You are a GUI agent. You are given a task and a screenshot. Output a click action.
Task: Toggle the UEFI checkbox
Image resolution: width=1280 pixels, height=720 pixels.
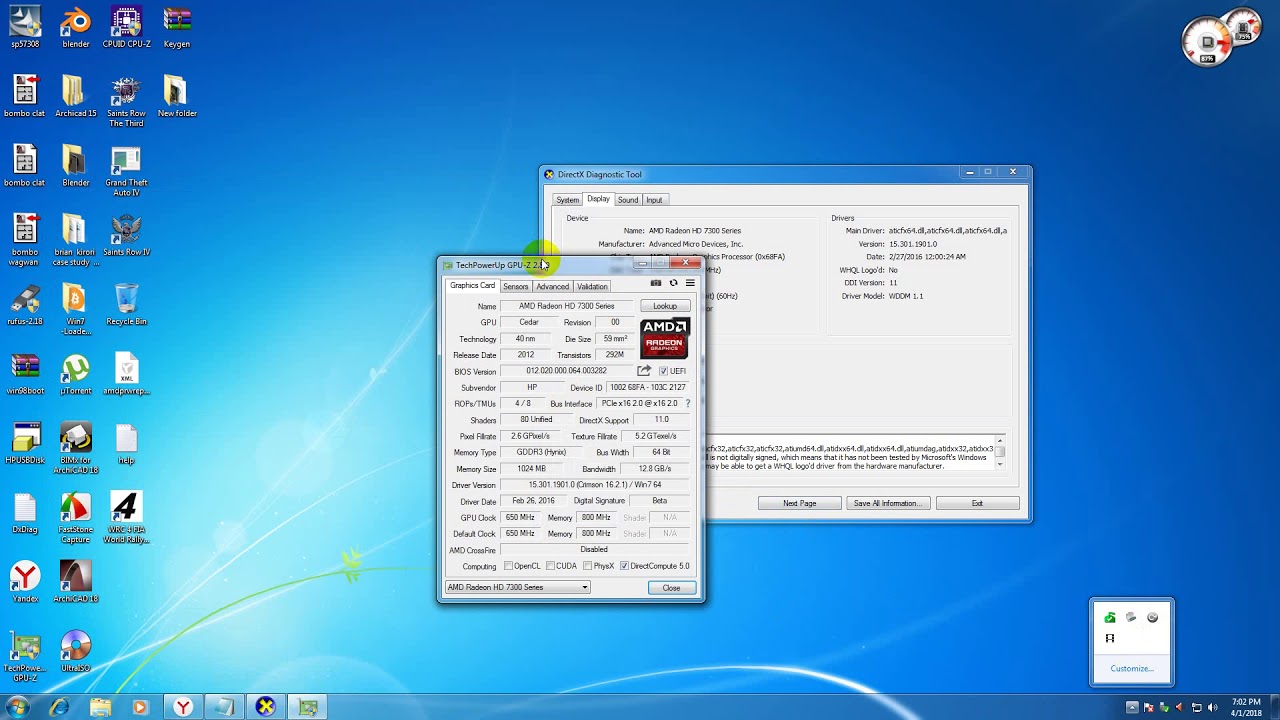click(x=663, y=371)
